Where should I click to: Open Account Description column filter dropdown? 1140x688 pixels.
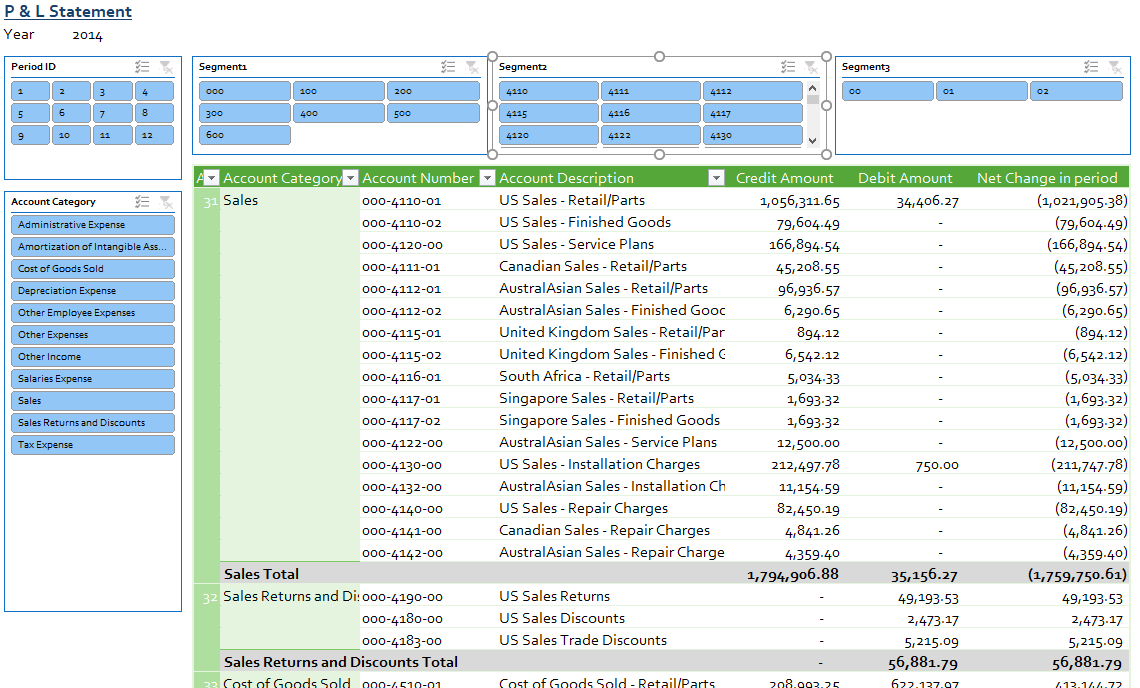click(x=716, y=177)
